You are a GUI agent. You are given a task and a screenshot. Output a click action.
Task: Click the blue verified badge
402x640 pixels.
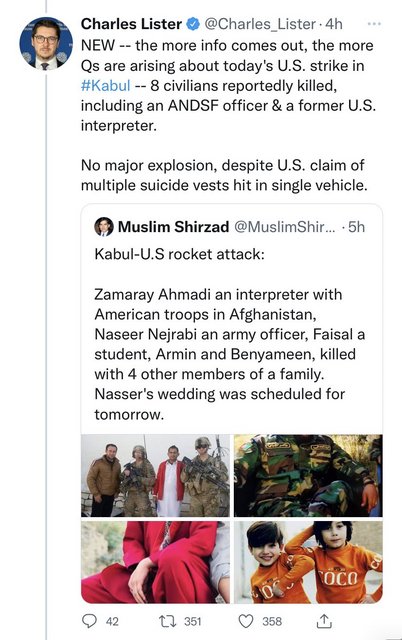click(x=193, y=24)
